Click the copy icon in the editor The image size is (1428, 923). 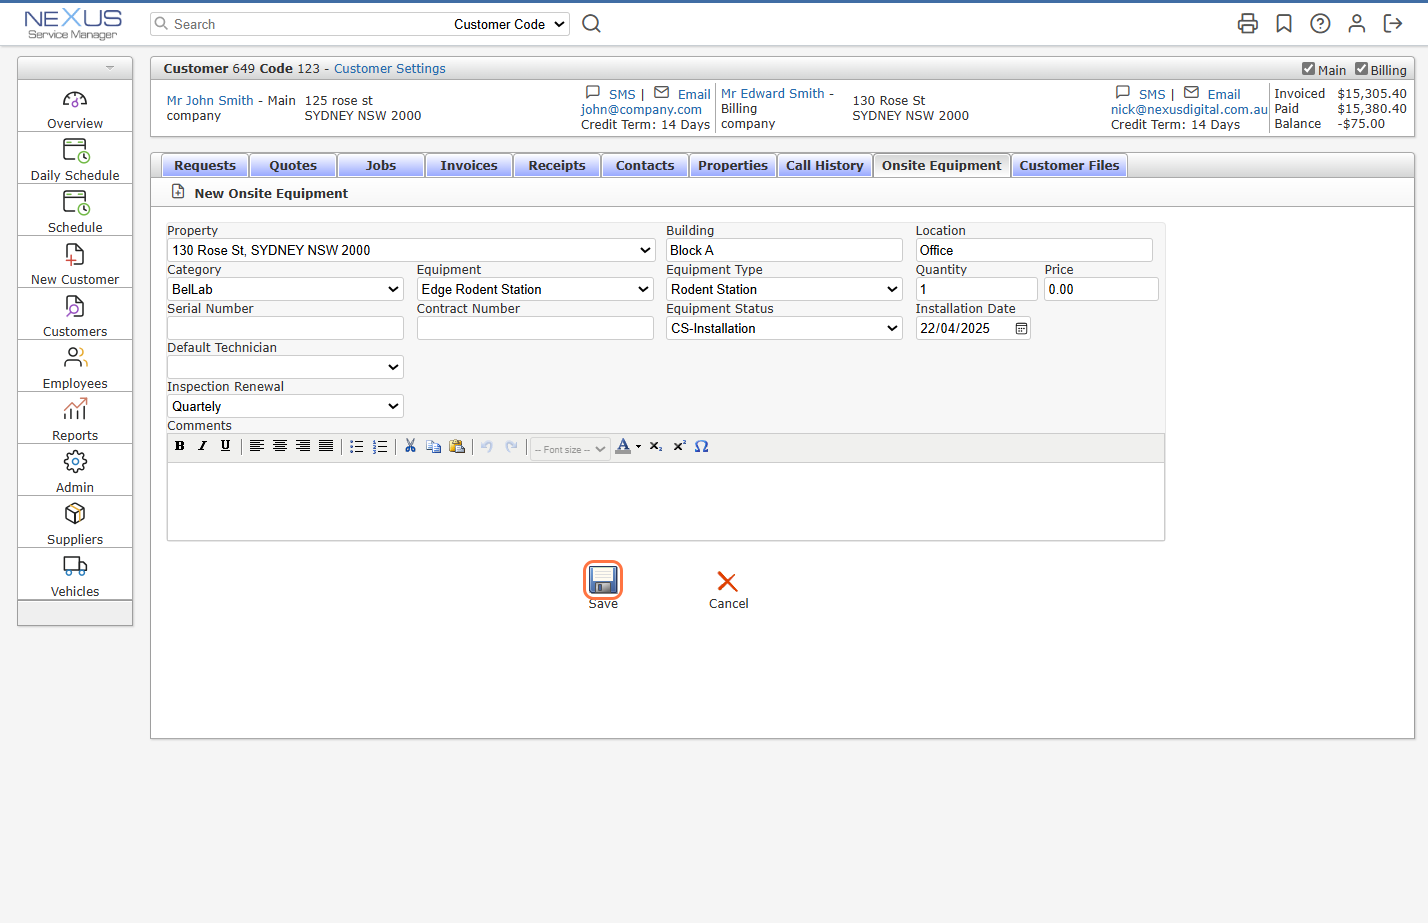[x=433, y=447]
